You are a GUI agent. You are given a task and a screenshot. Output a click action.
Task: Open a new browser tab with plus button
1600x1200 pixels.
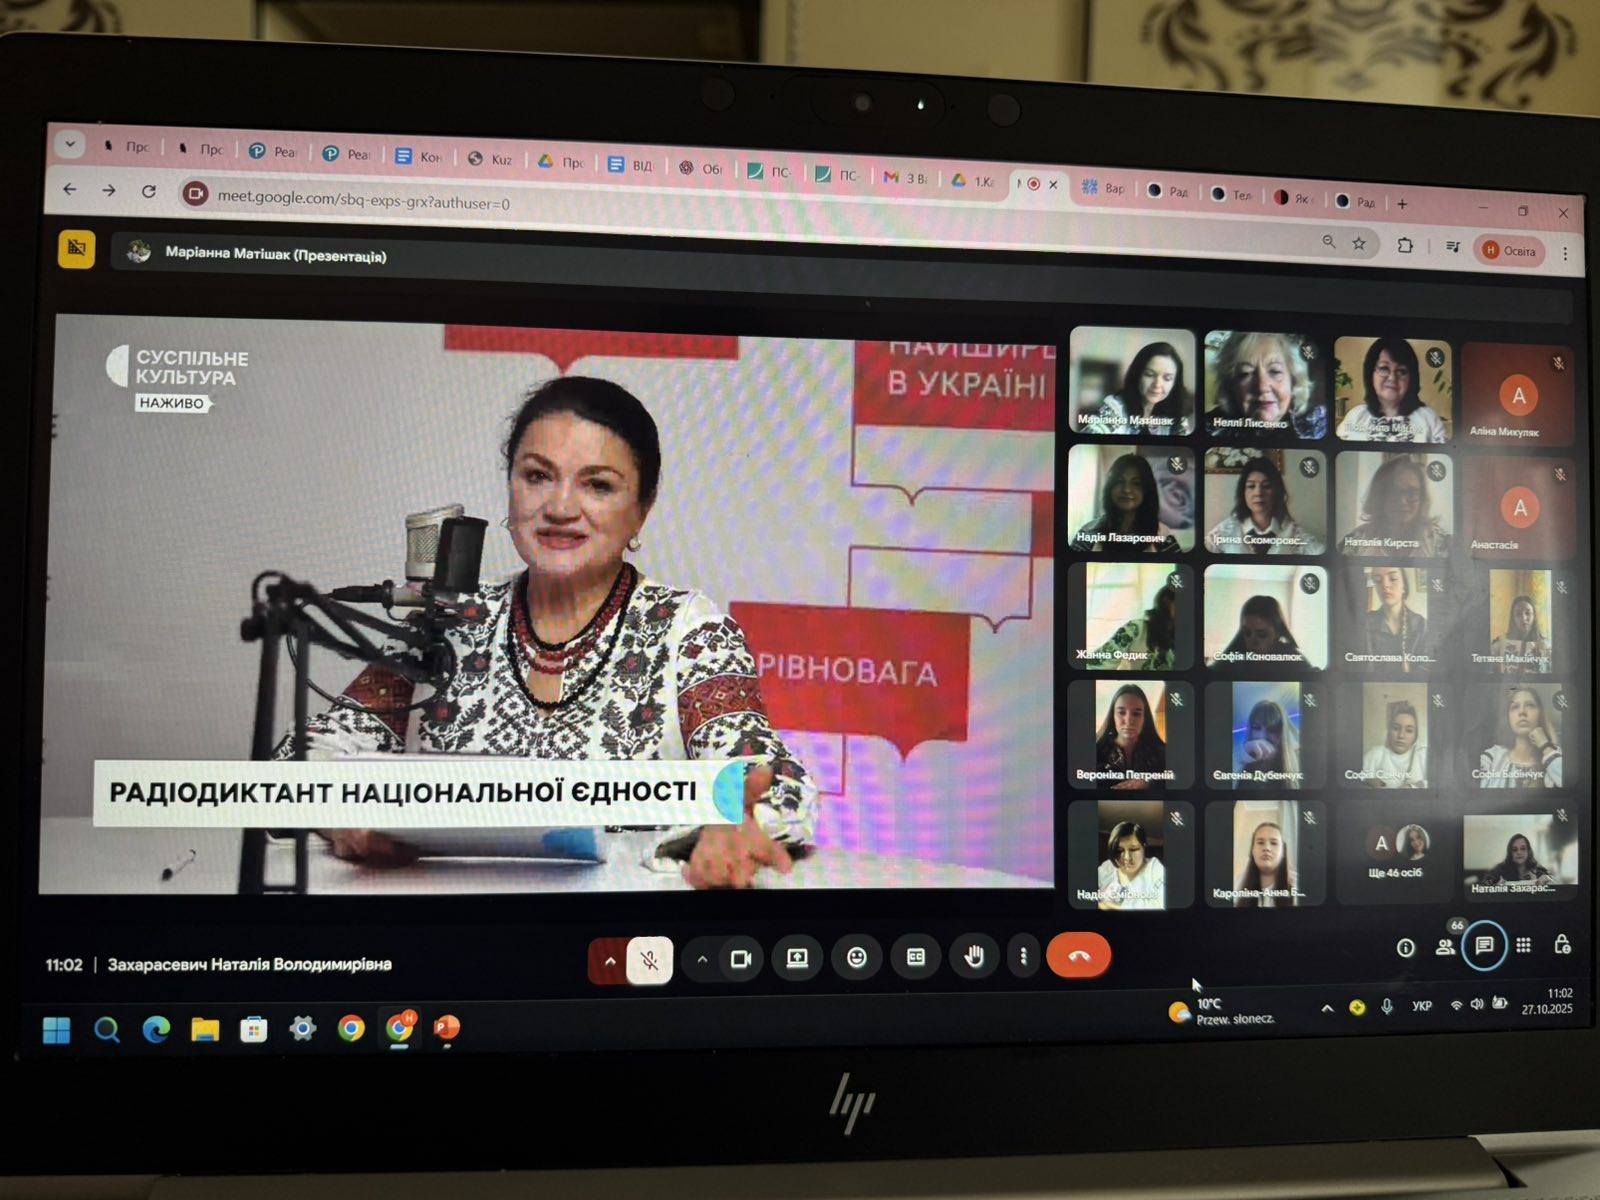(1402, 204)
